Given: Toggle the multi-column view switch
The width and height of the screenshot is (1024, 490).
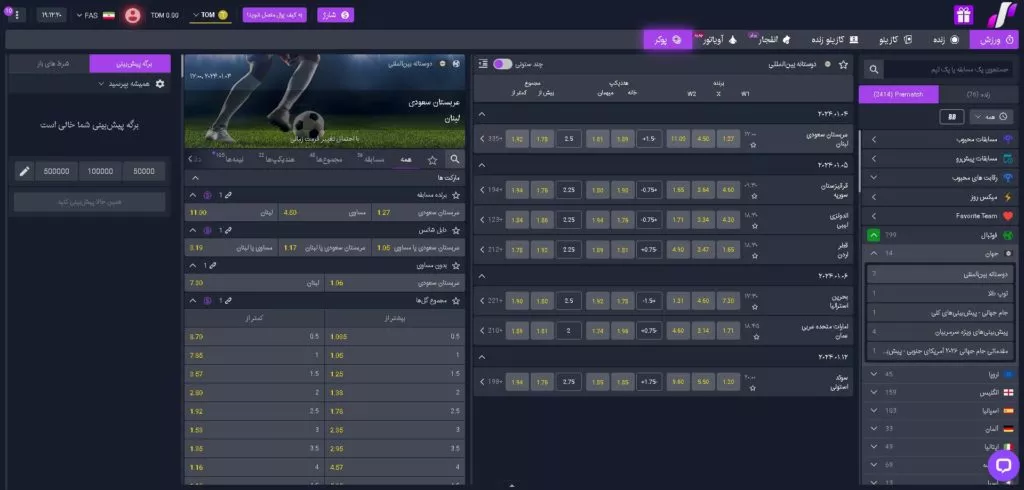Looking at the screenshot, I should tap(503, 64).
